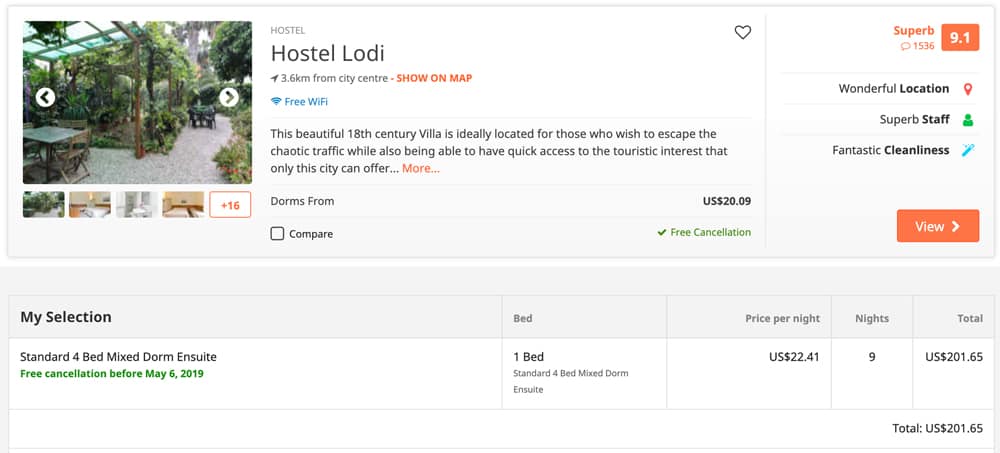Go to next photo with right arrow
This screenshot has width=1000, height=453.
pos(229,98)
